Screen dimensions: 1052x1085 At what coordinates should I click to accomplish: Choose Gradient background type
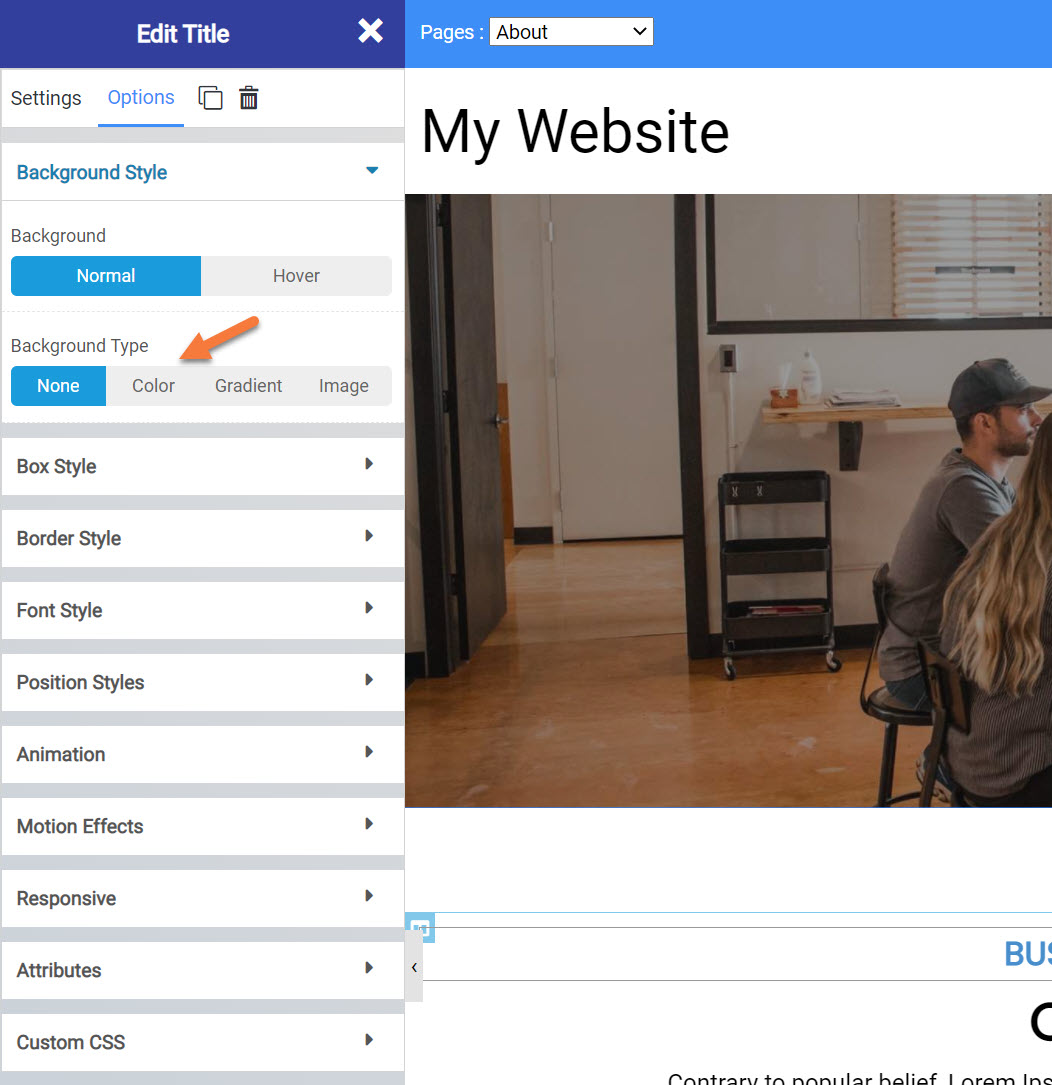[x=248, y=386]
